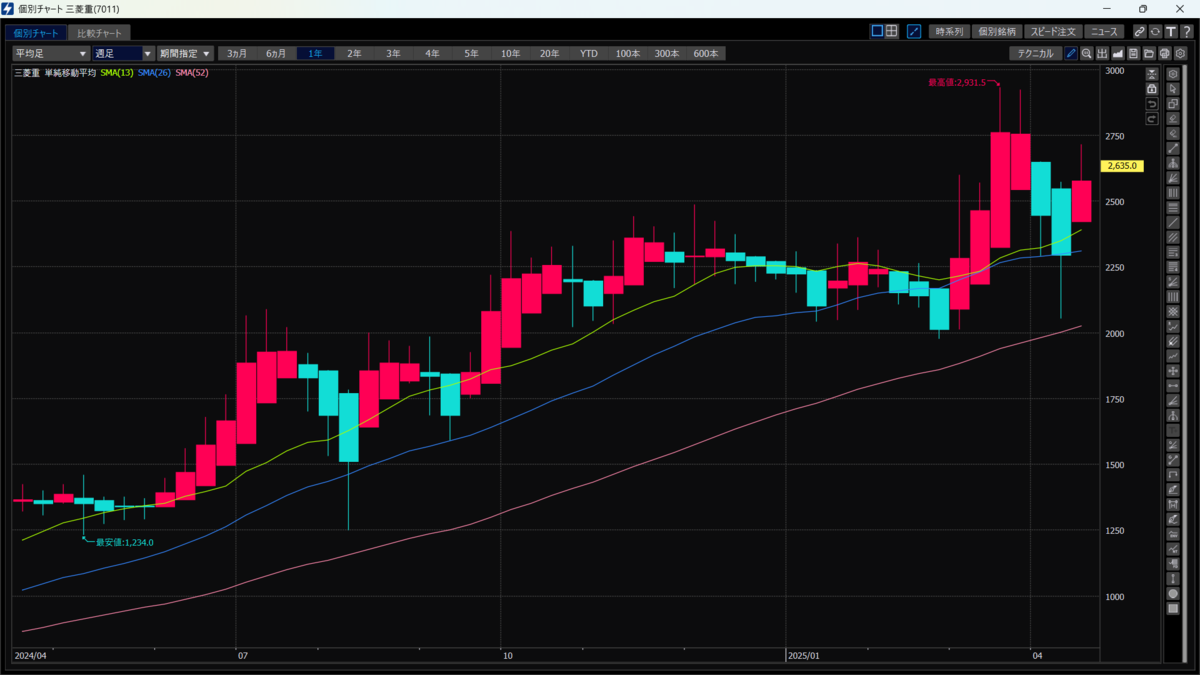This screenshot has width=1200, height=675.
Task: Toggle the blue pencil drawing-mode icon
Action: tap(1071, 53)
